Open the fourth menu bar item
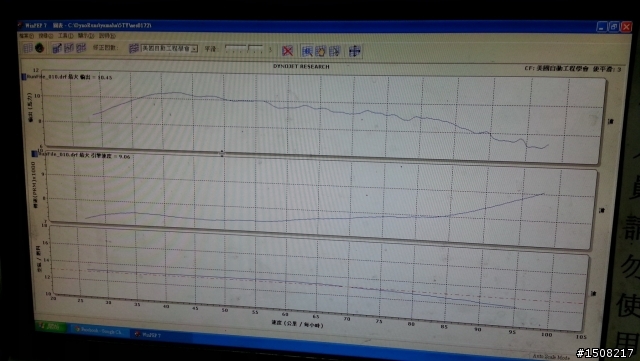 click(85, 36)
